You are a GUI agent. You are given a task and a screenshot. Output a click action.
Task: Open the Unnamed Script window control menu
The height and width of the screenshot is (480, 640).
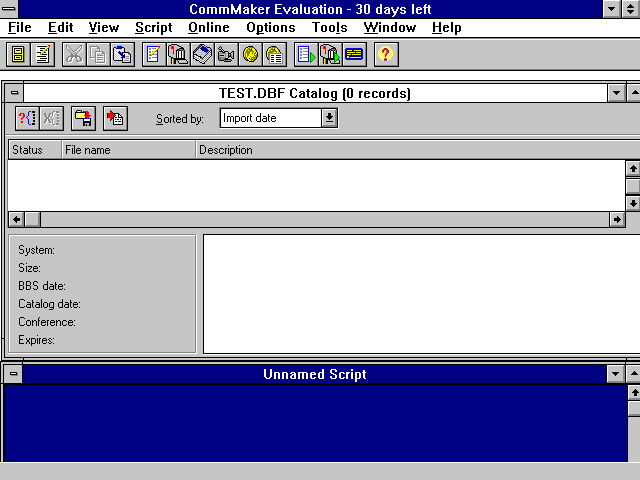(x=14, y=374)
